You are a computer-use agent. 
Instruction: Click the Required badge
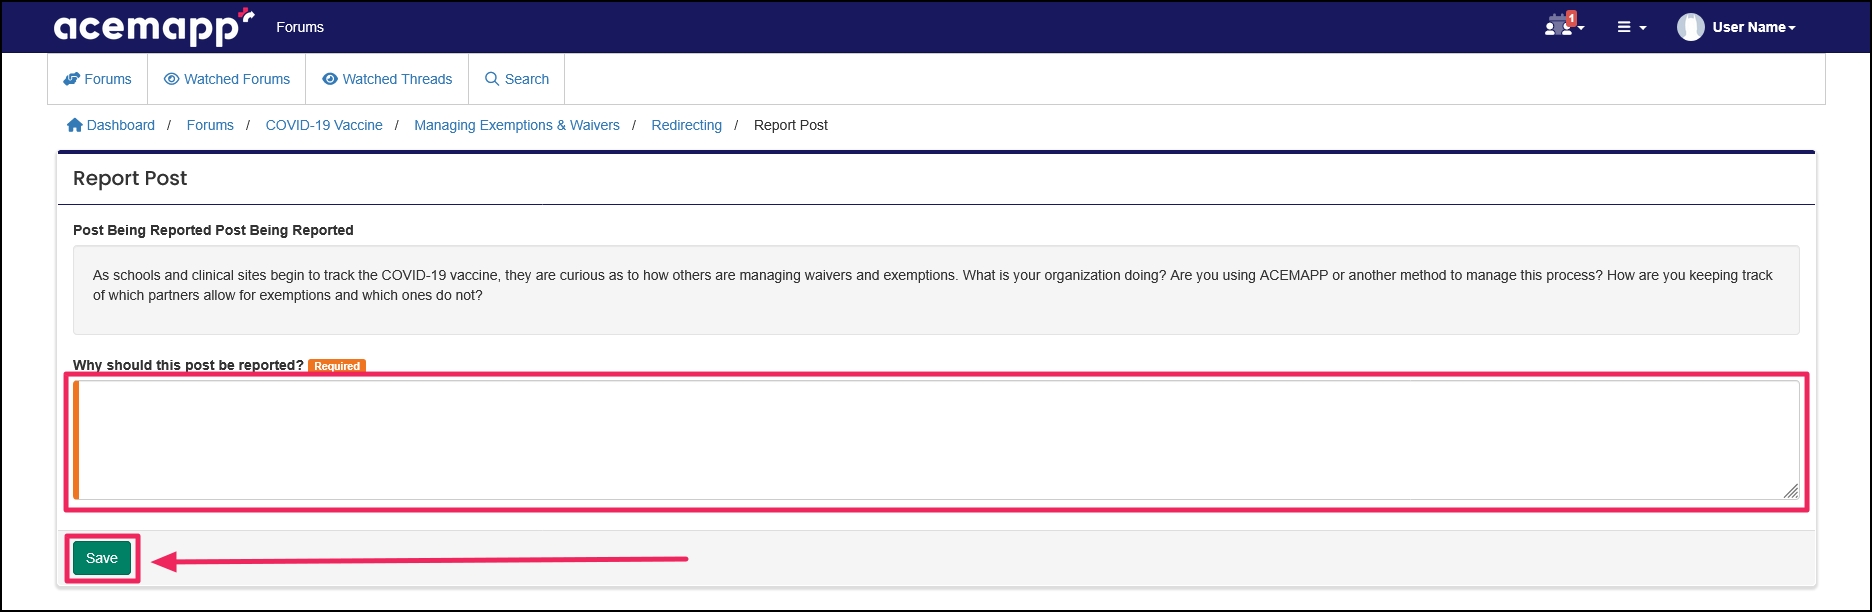click(337, 366)
